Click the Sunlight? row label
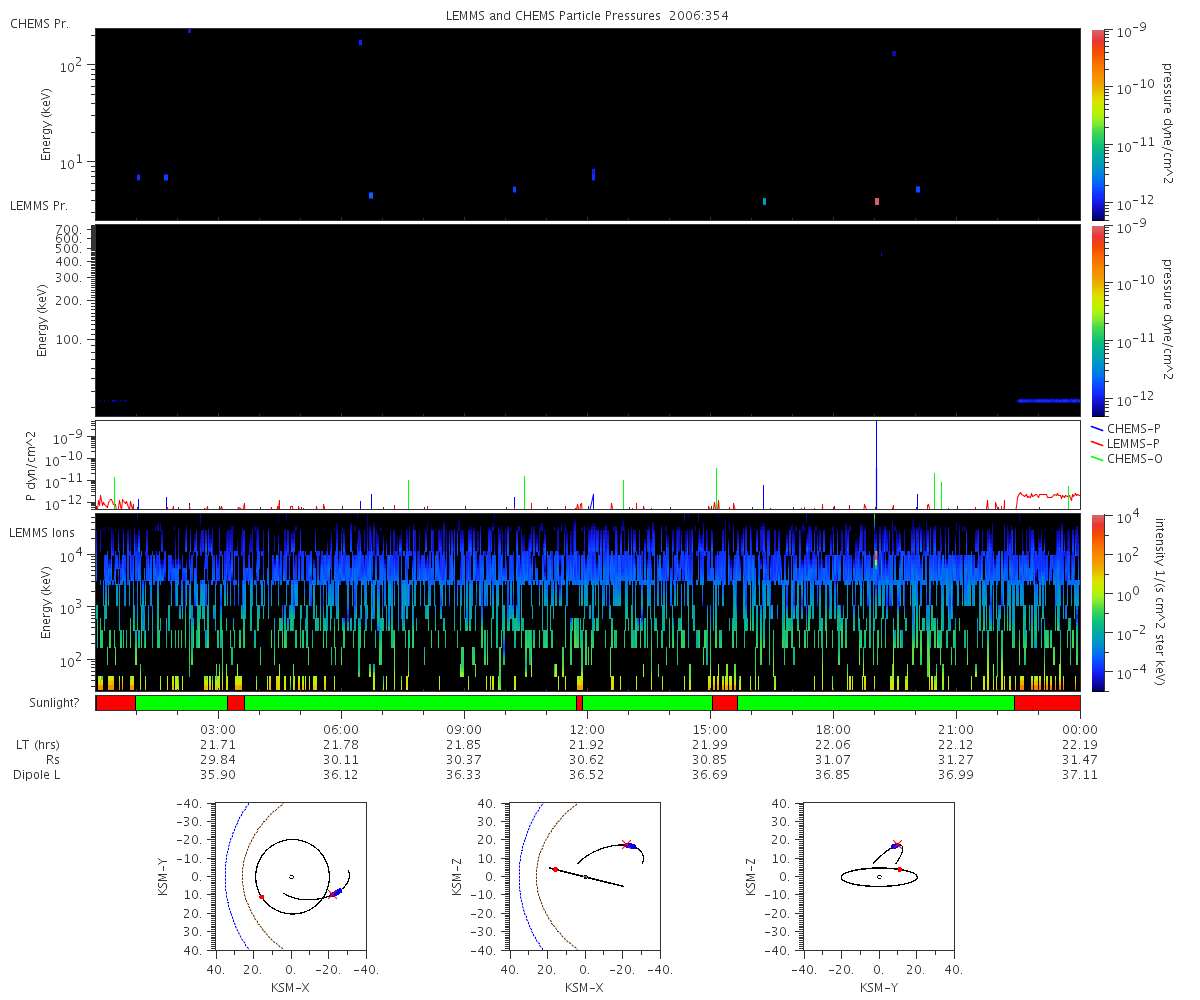Screen dimensions: 1200x1000 point(54,703)
